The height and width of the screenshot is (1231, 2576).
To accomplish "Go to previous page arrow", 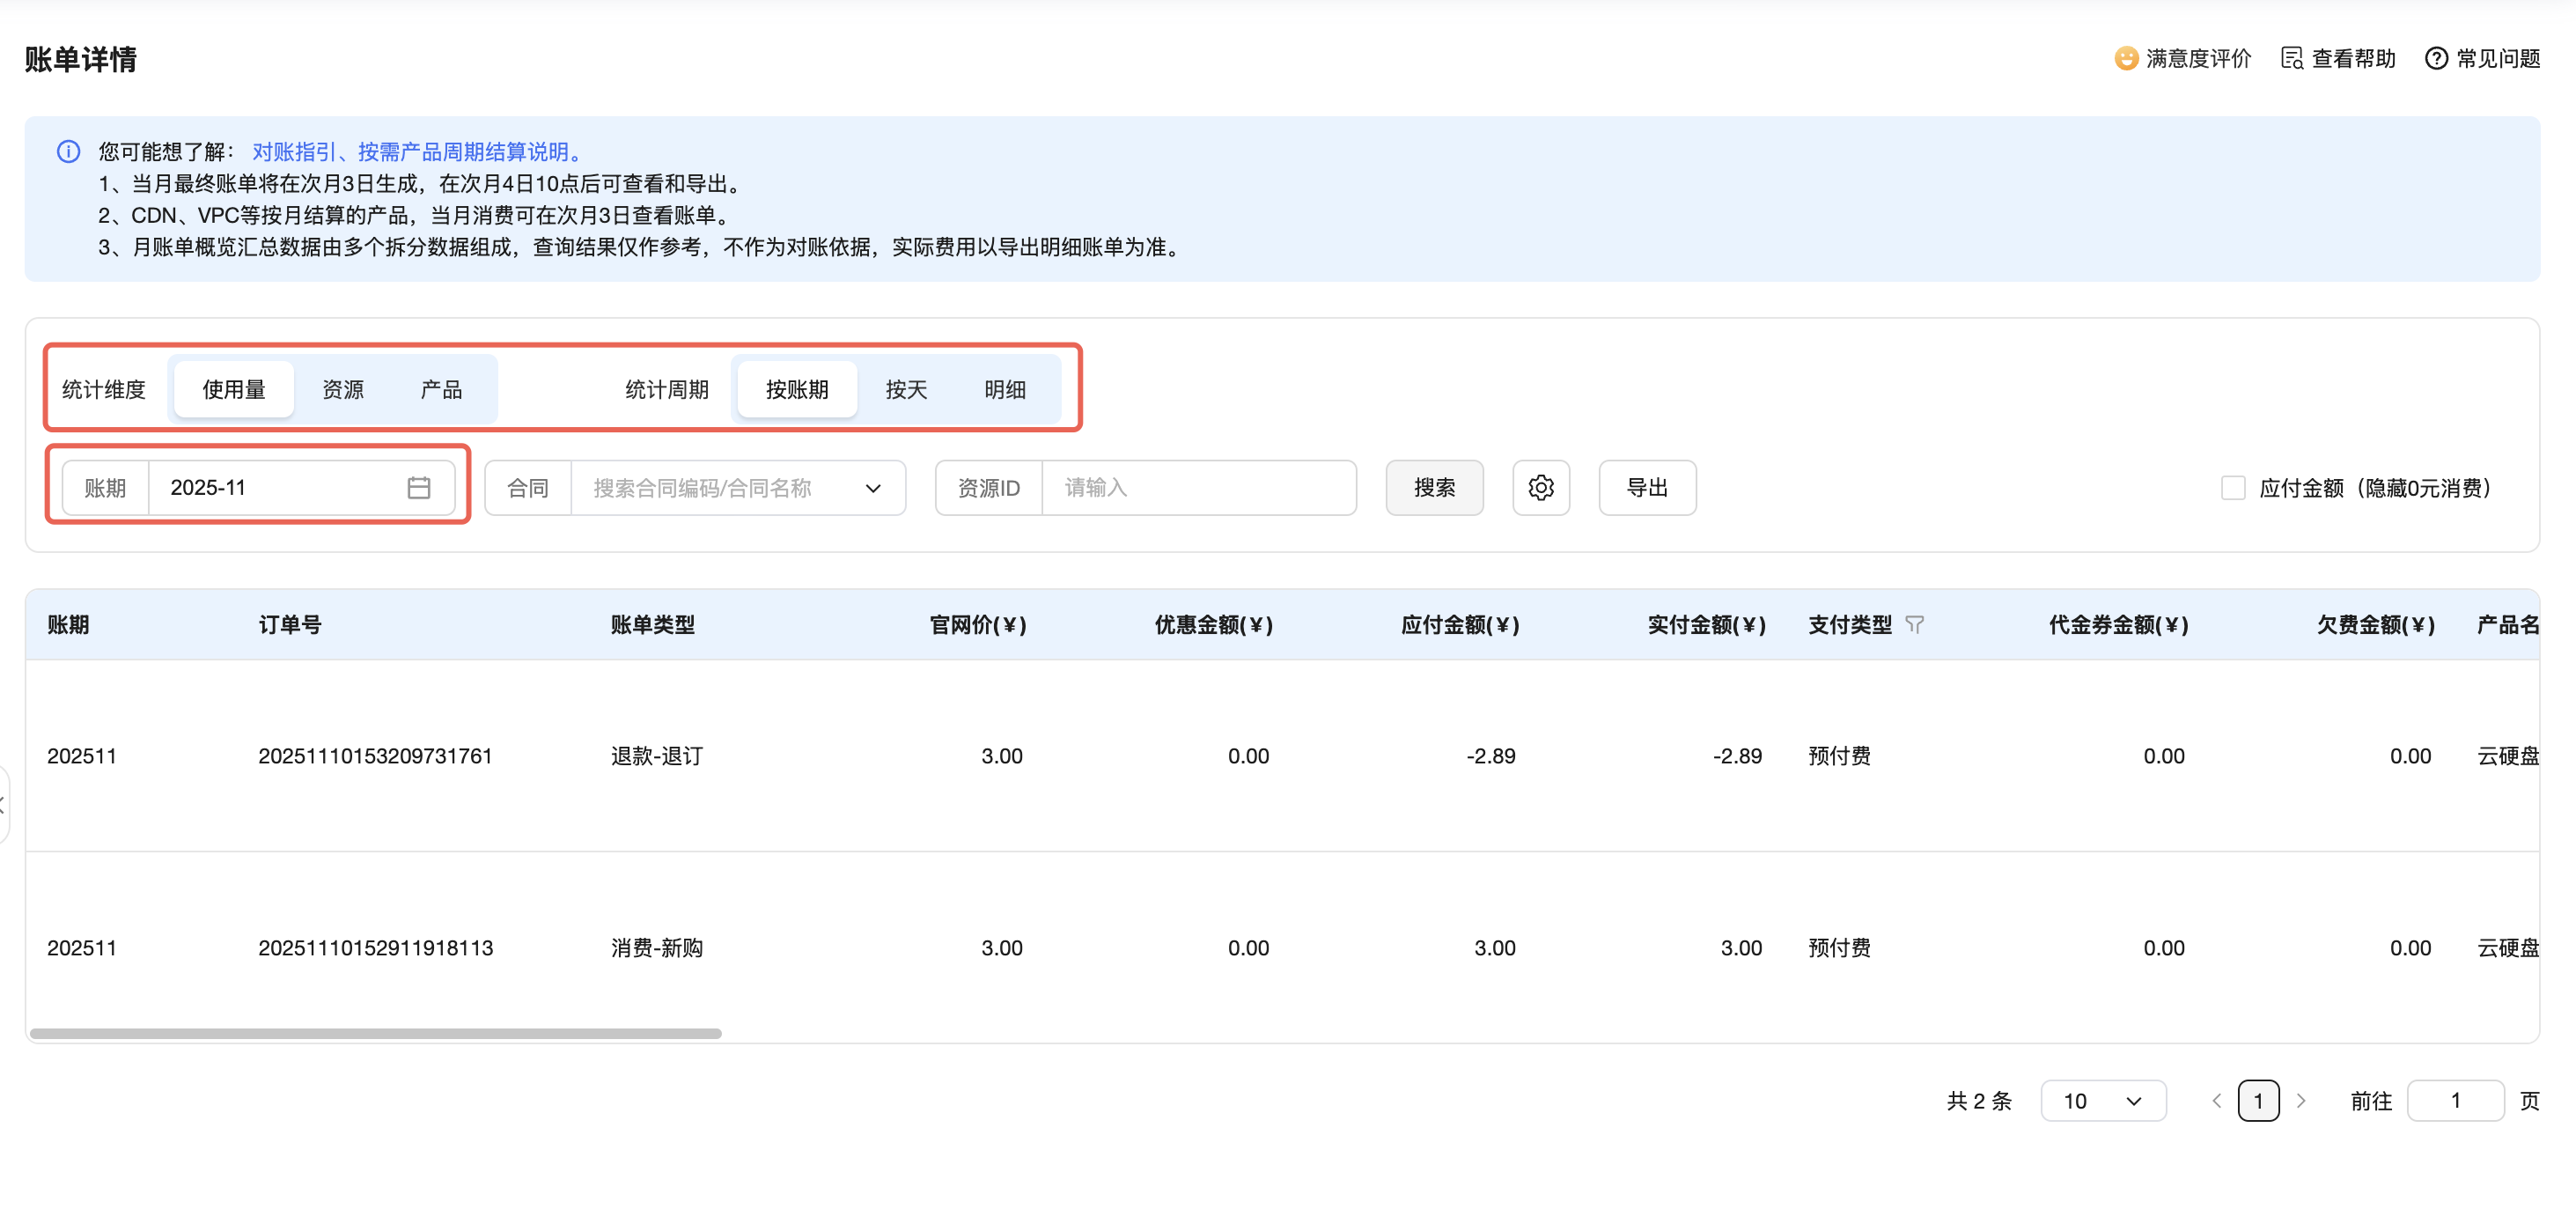I will (2216, 1101).
